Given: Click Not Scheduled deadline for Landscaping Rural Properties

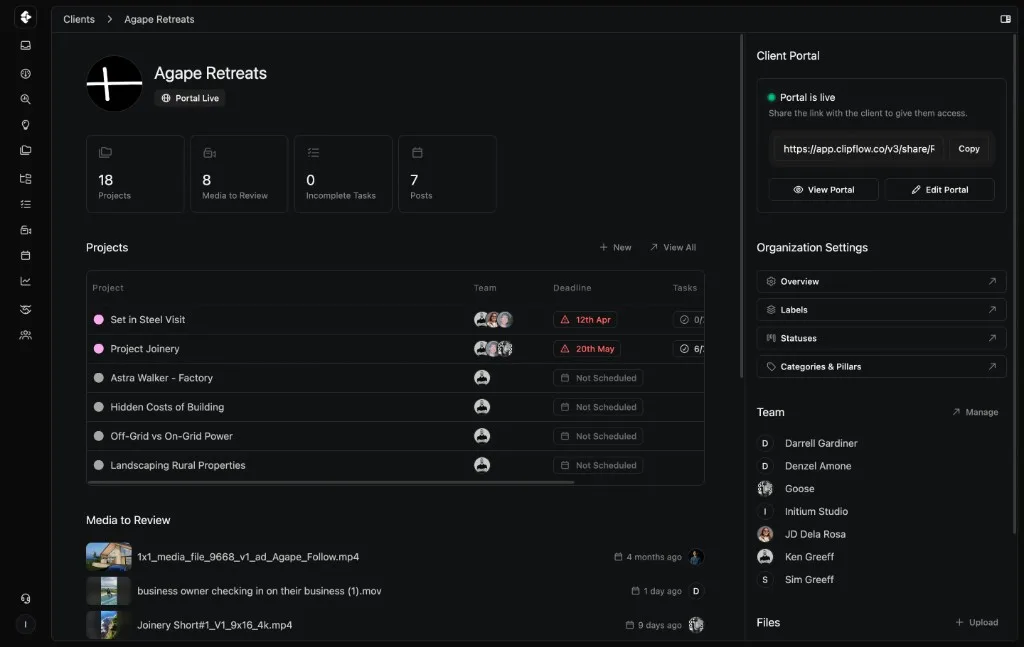Looking at the screenshot, I should tap(598, 466).
